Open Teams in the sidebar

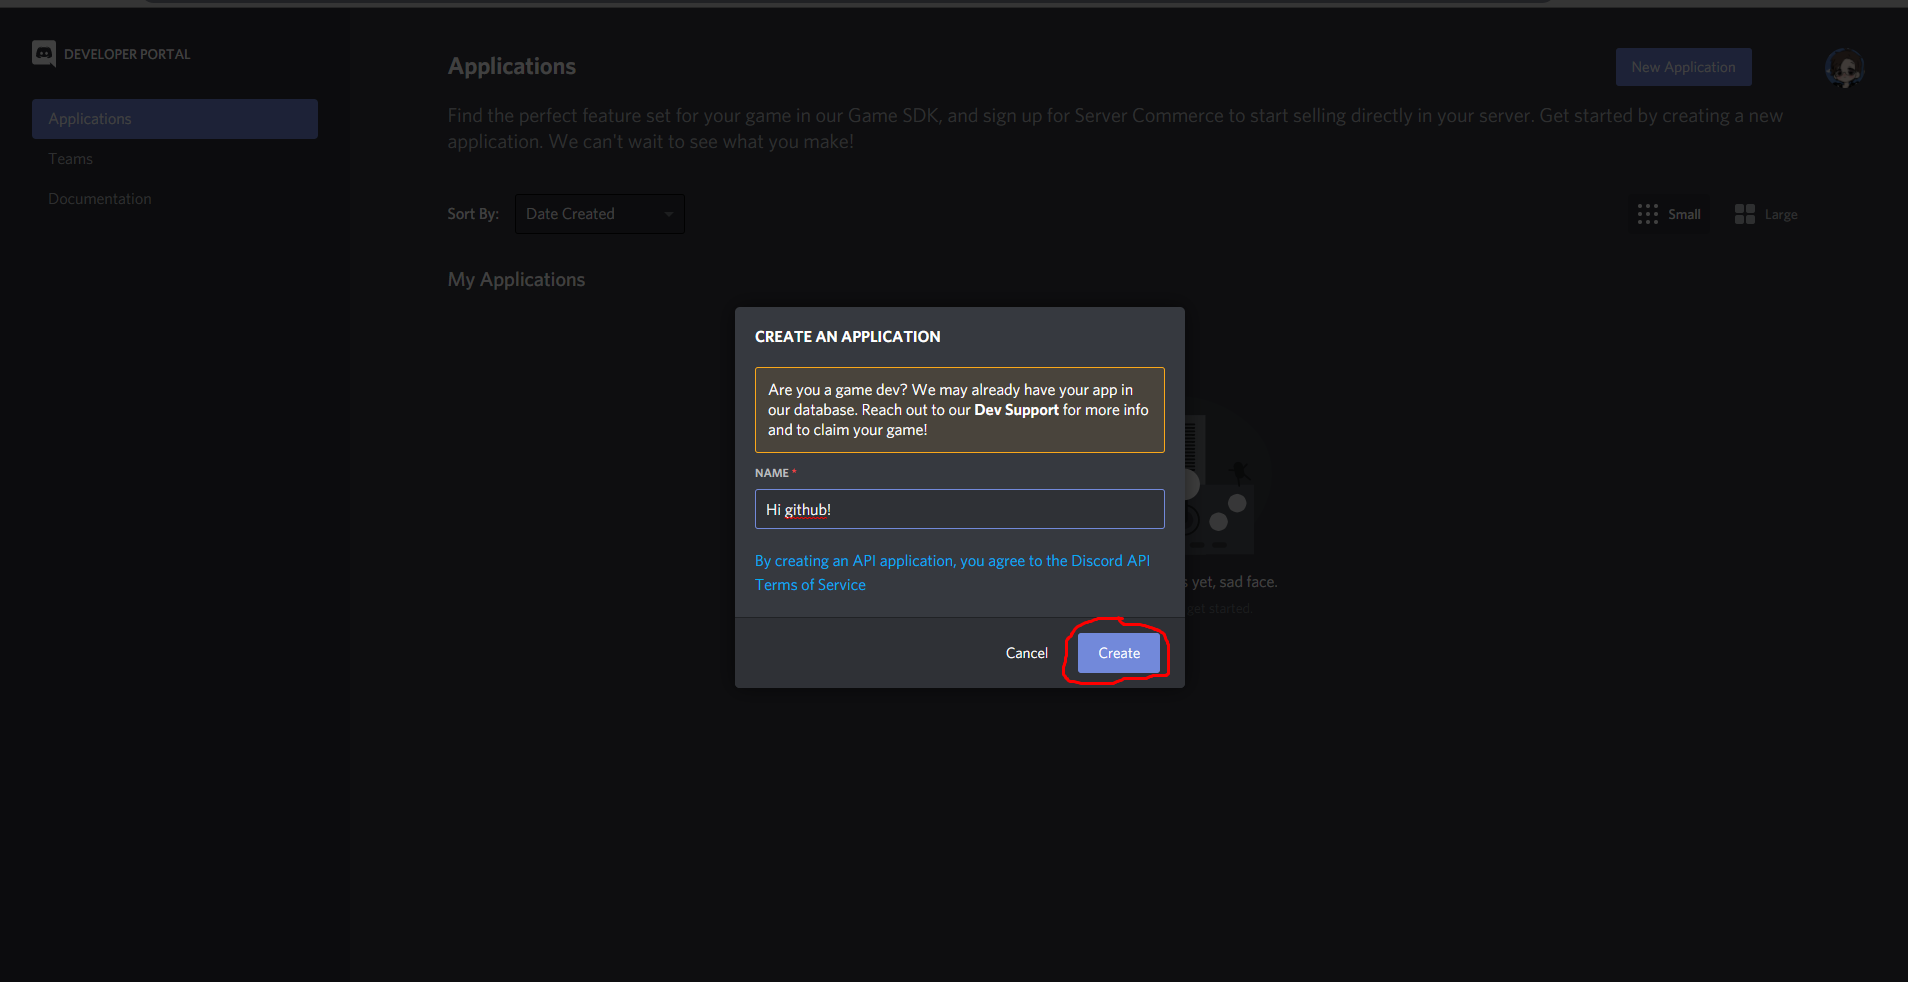(x=70, y=159)
